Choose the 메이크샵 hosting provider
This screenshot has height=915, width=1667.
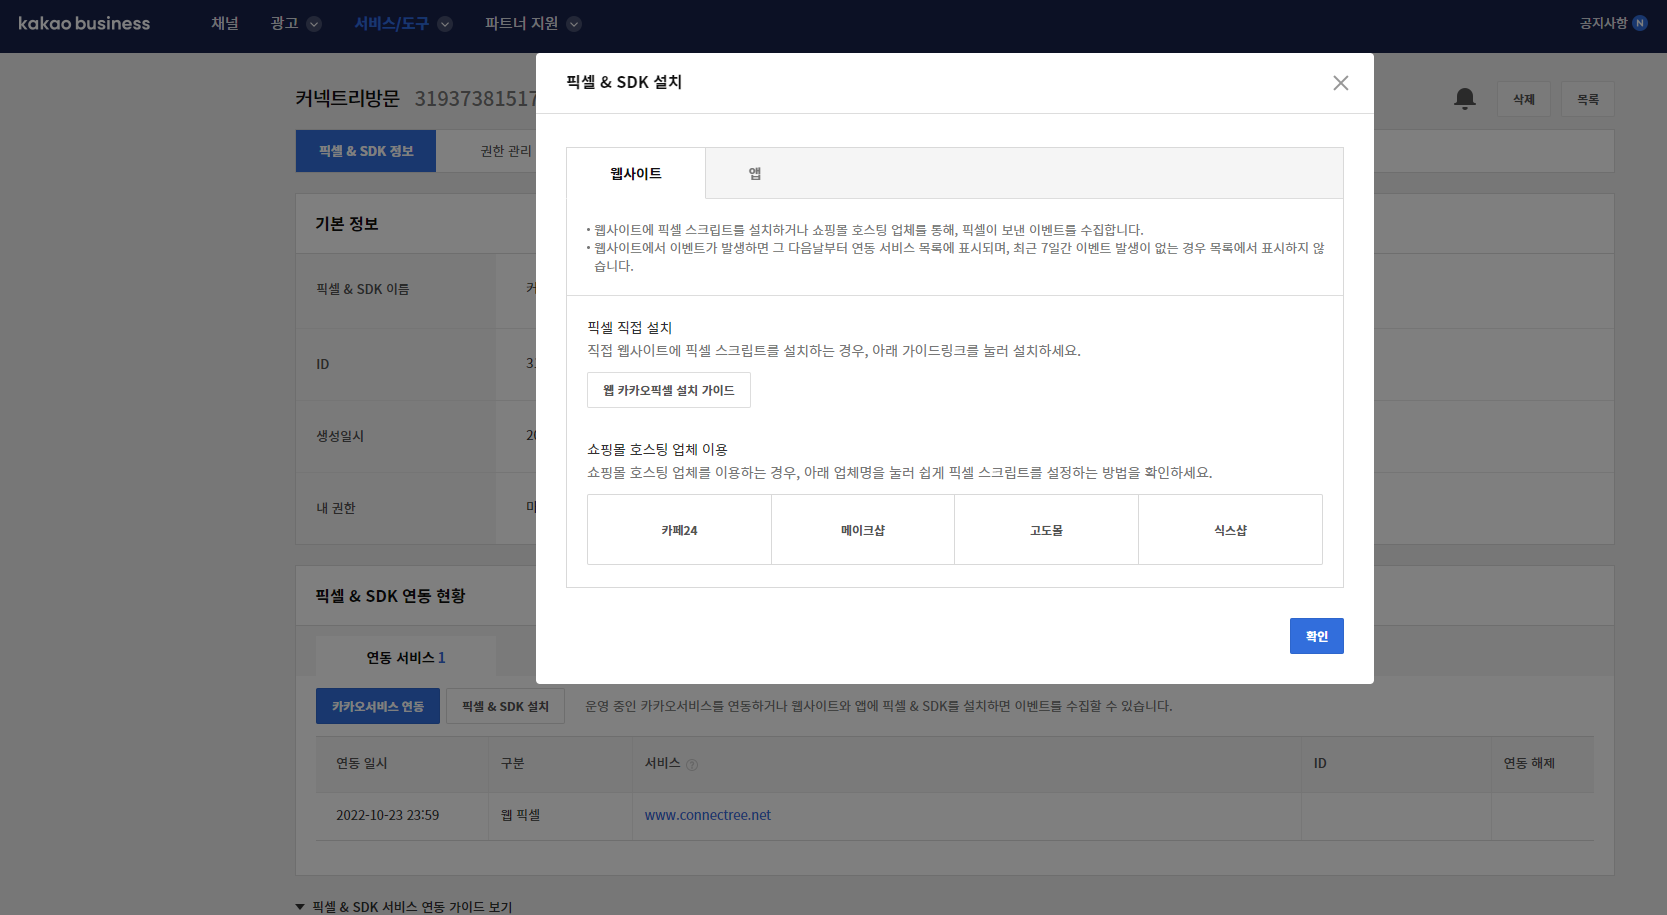click(863, 530)
